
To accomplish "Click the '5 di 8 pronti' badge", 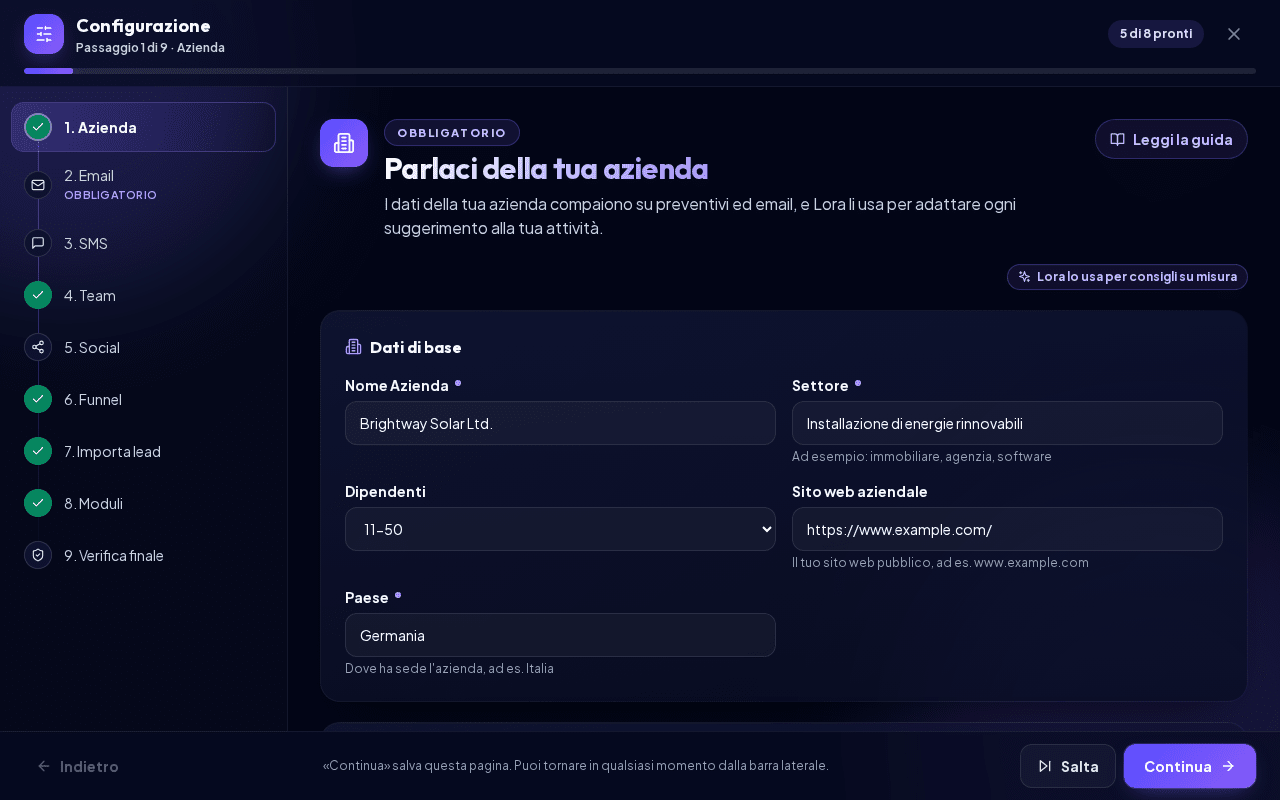I will point(1156,34).
